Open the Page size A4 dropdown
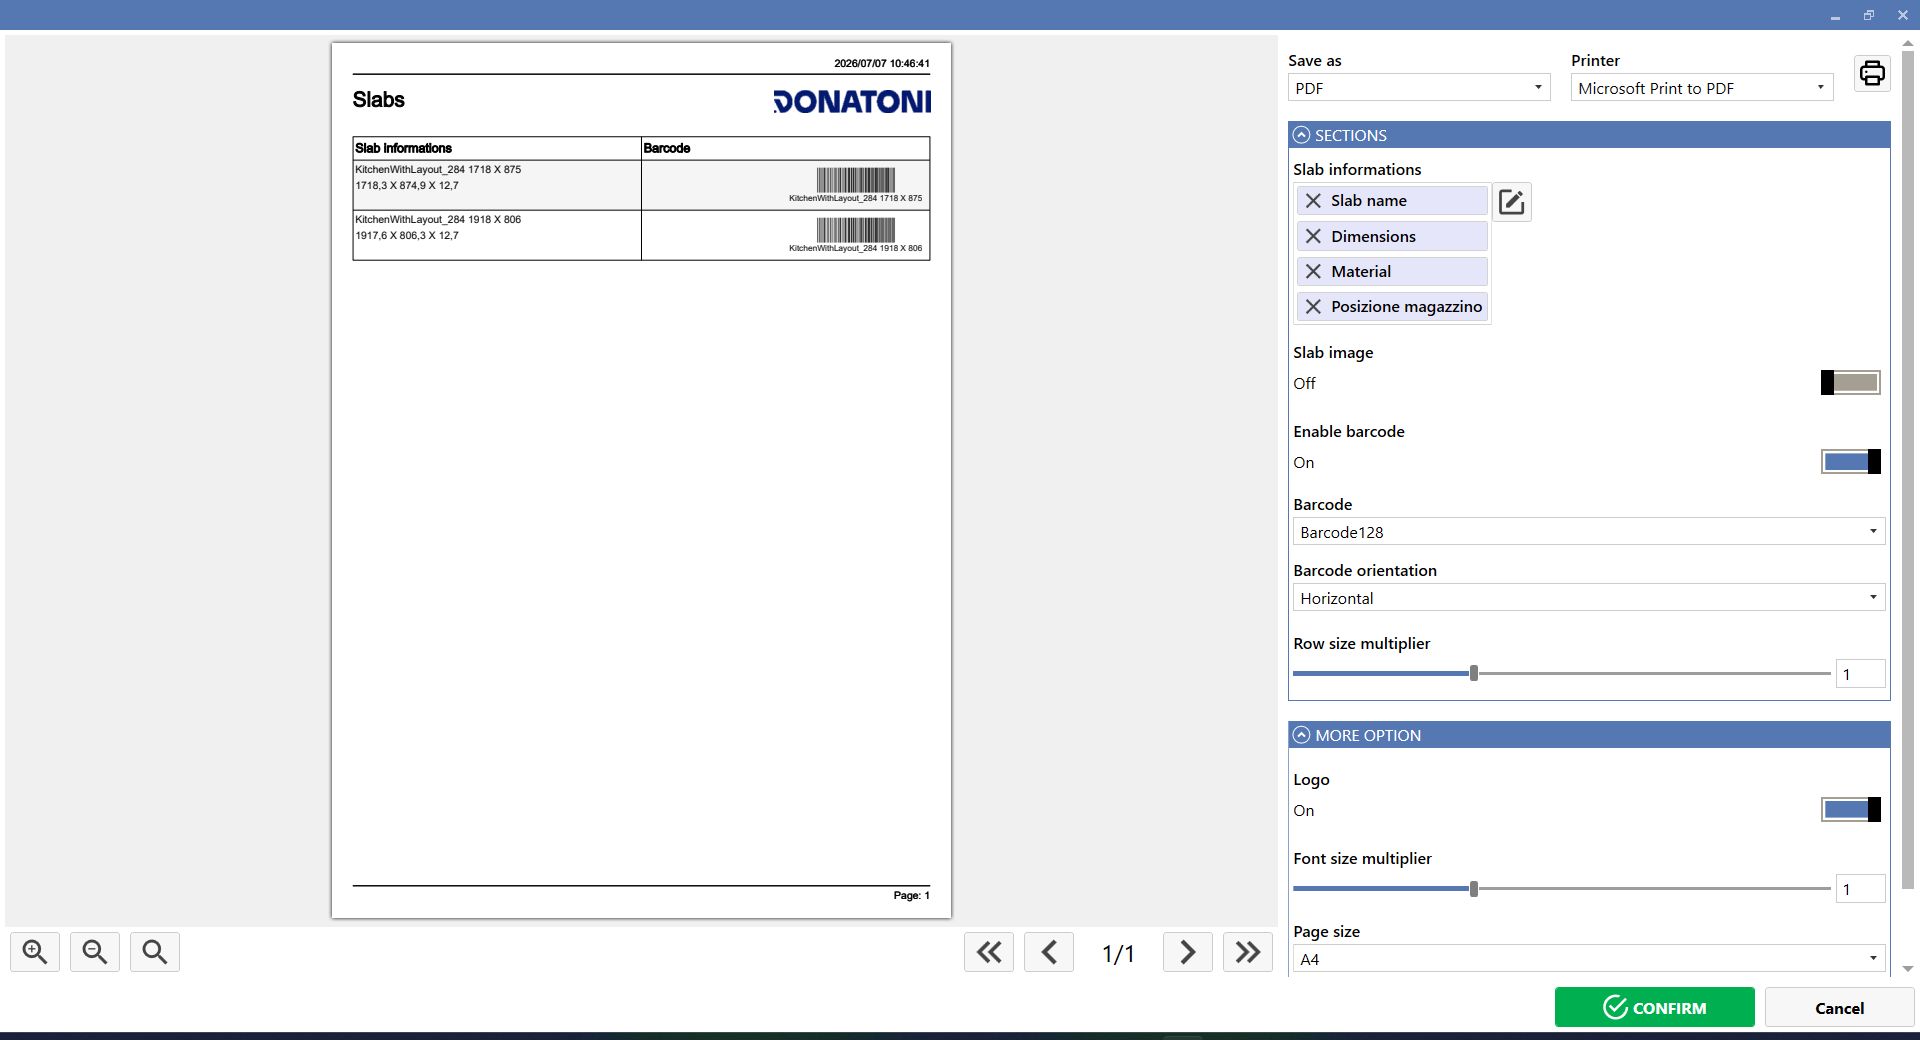Viewport: 1920px width, 1040px height. [x=1589, y=959]
